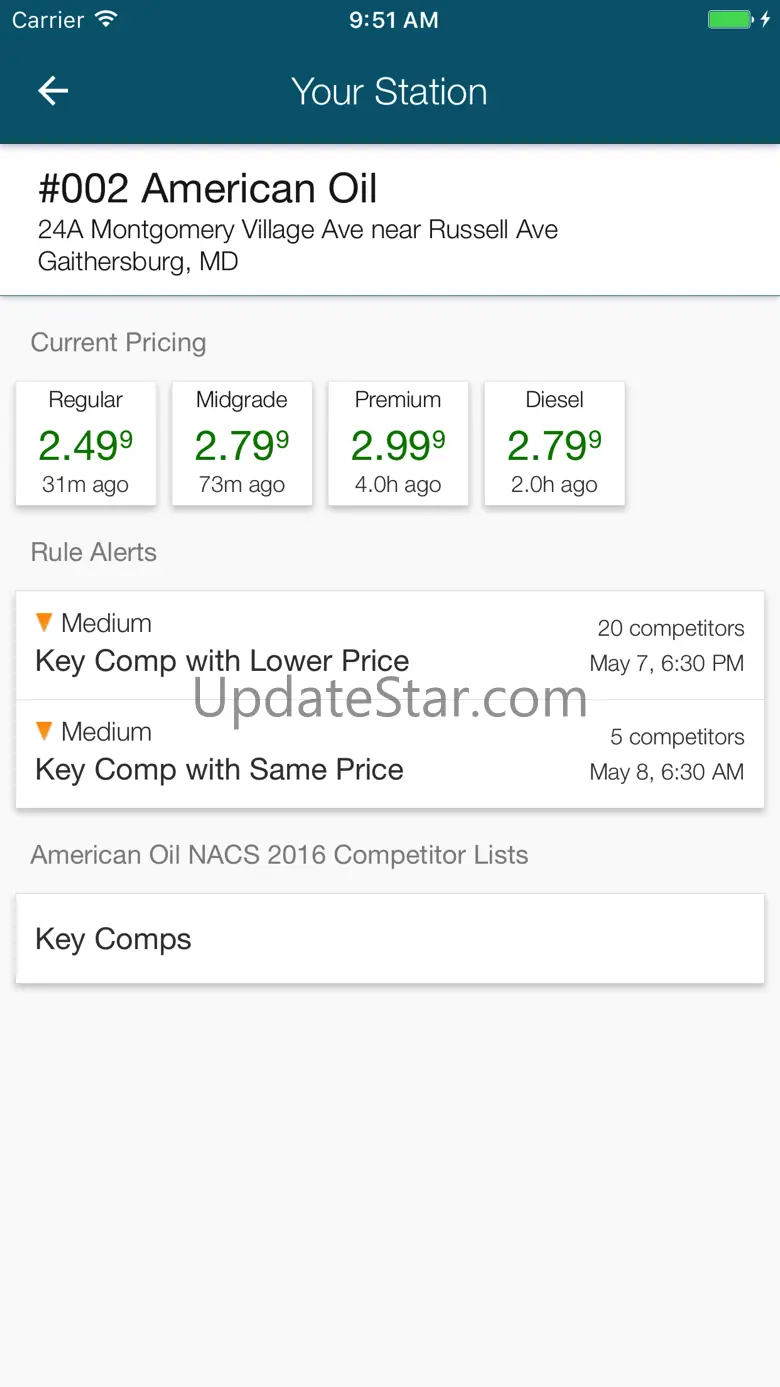The width and height of the screenshot is (780, 1387).
Task: Tap the Carrier label in status bar
Action: (x=48, y=20)
